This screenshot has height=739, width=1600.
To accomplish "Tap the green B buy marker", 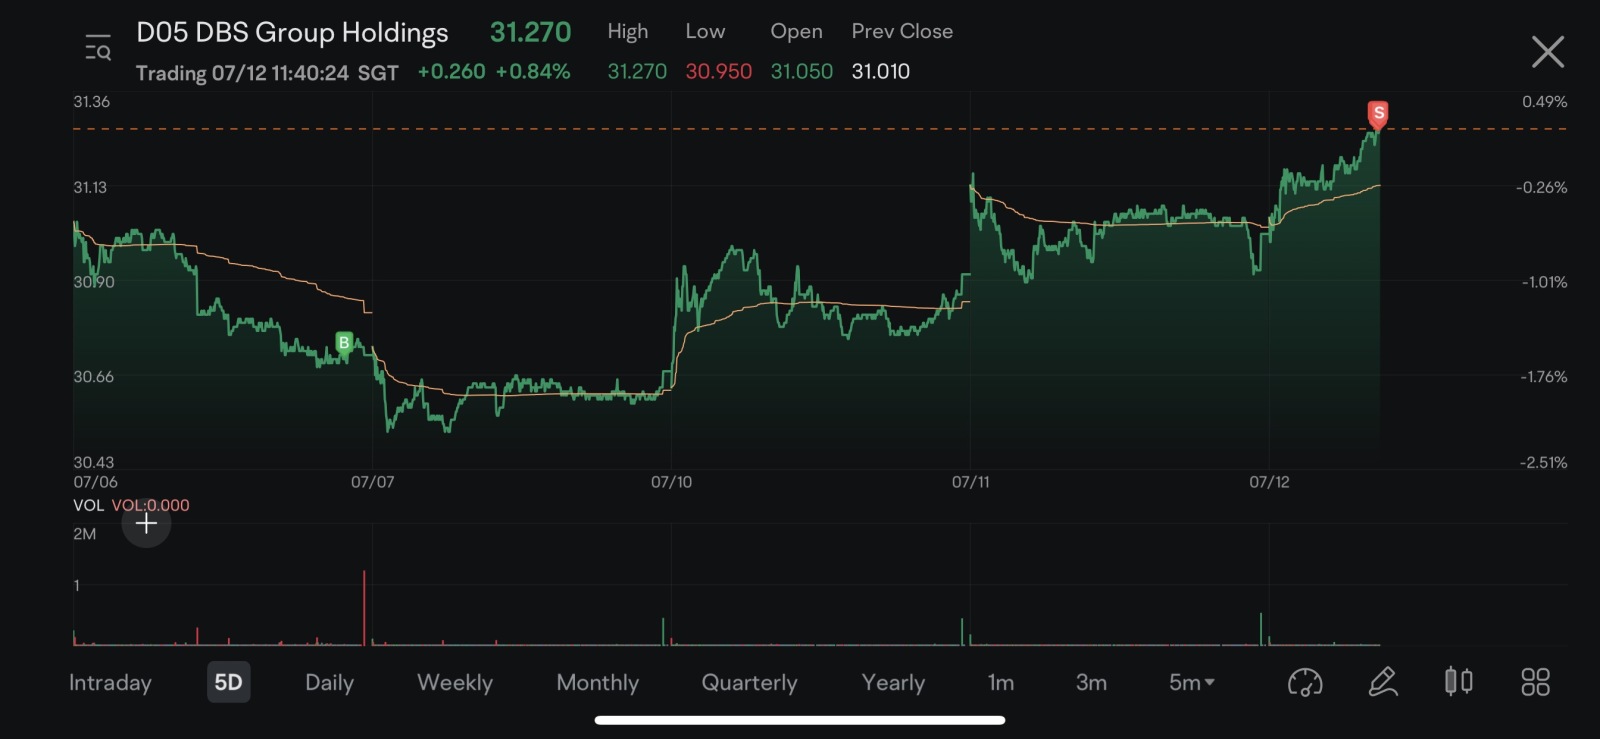I will [x=344, y=344].
